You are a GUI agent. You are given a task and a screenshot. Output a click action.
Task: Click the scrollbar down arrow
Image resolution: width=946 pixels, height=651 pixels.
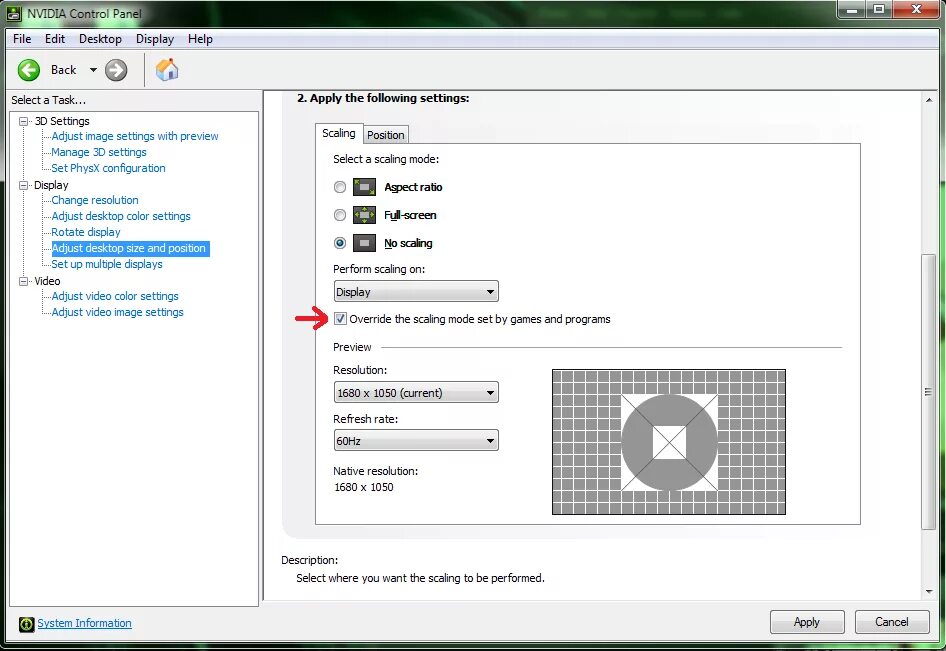pos(929,592)
